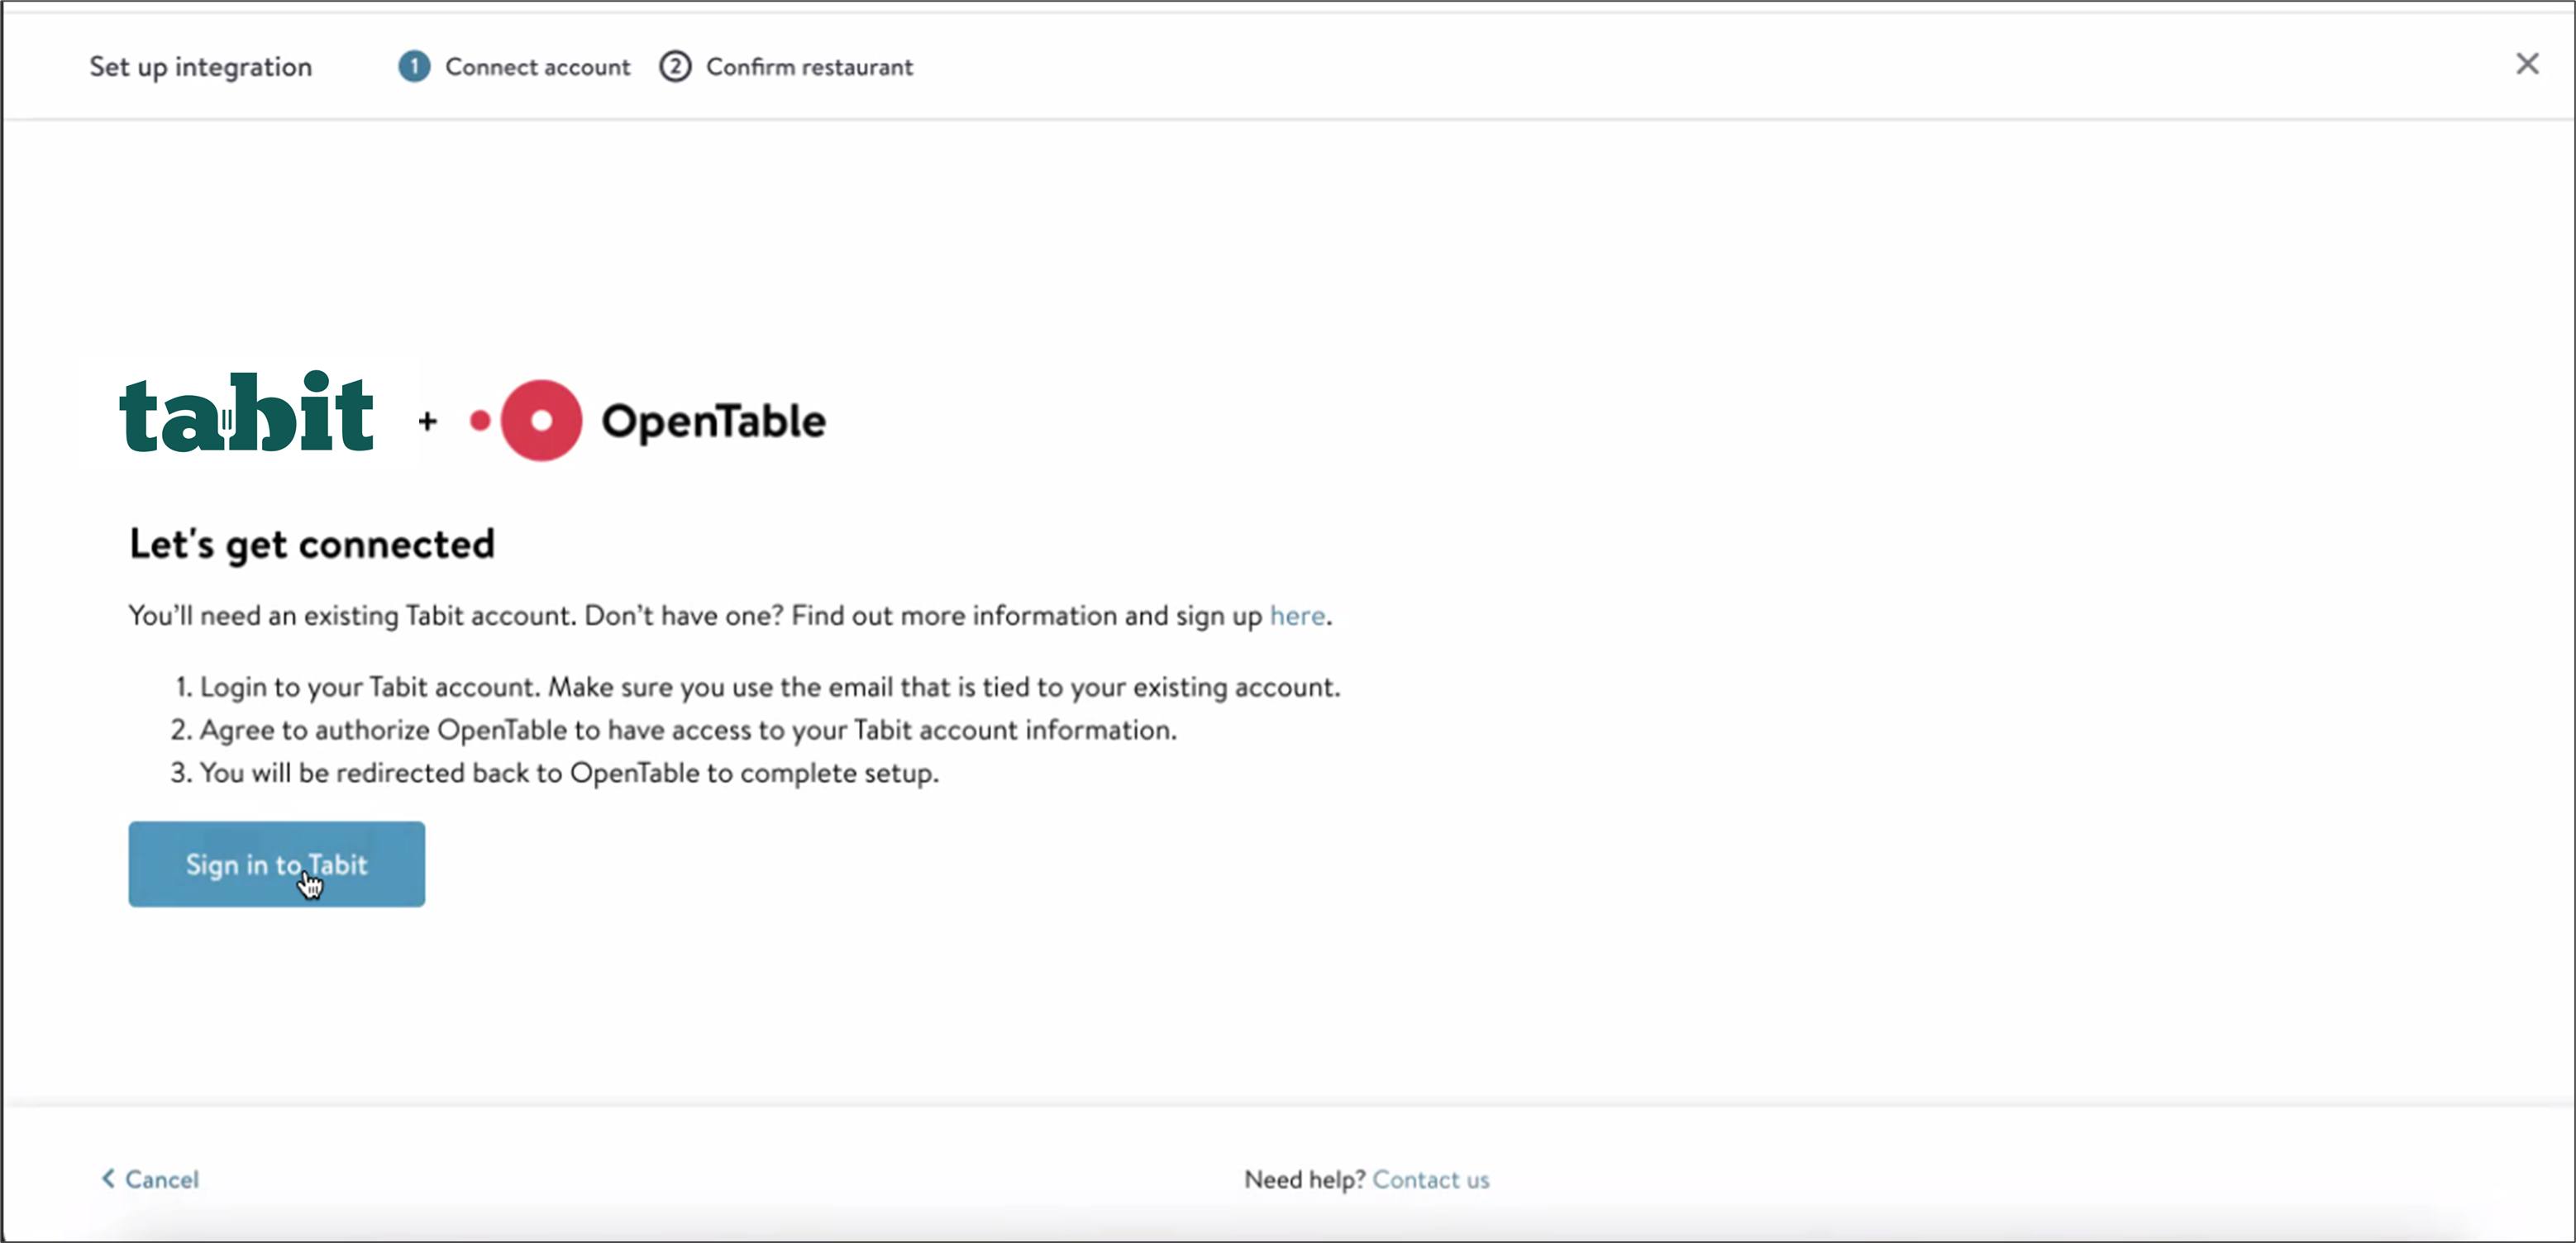Click Sign in to Tabit
Image resolution: width=2576 pixels, height=1243 pixels.
click(277, 864)
